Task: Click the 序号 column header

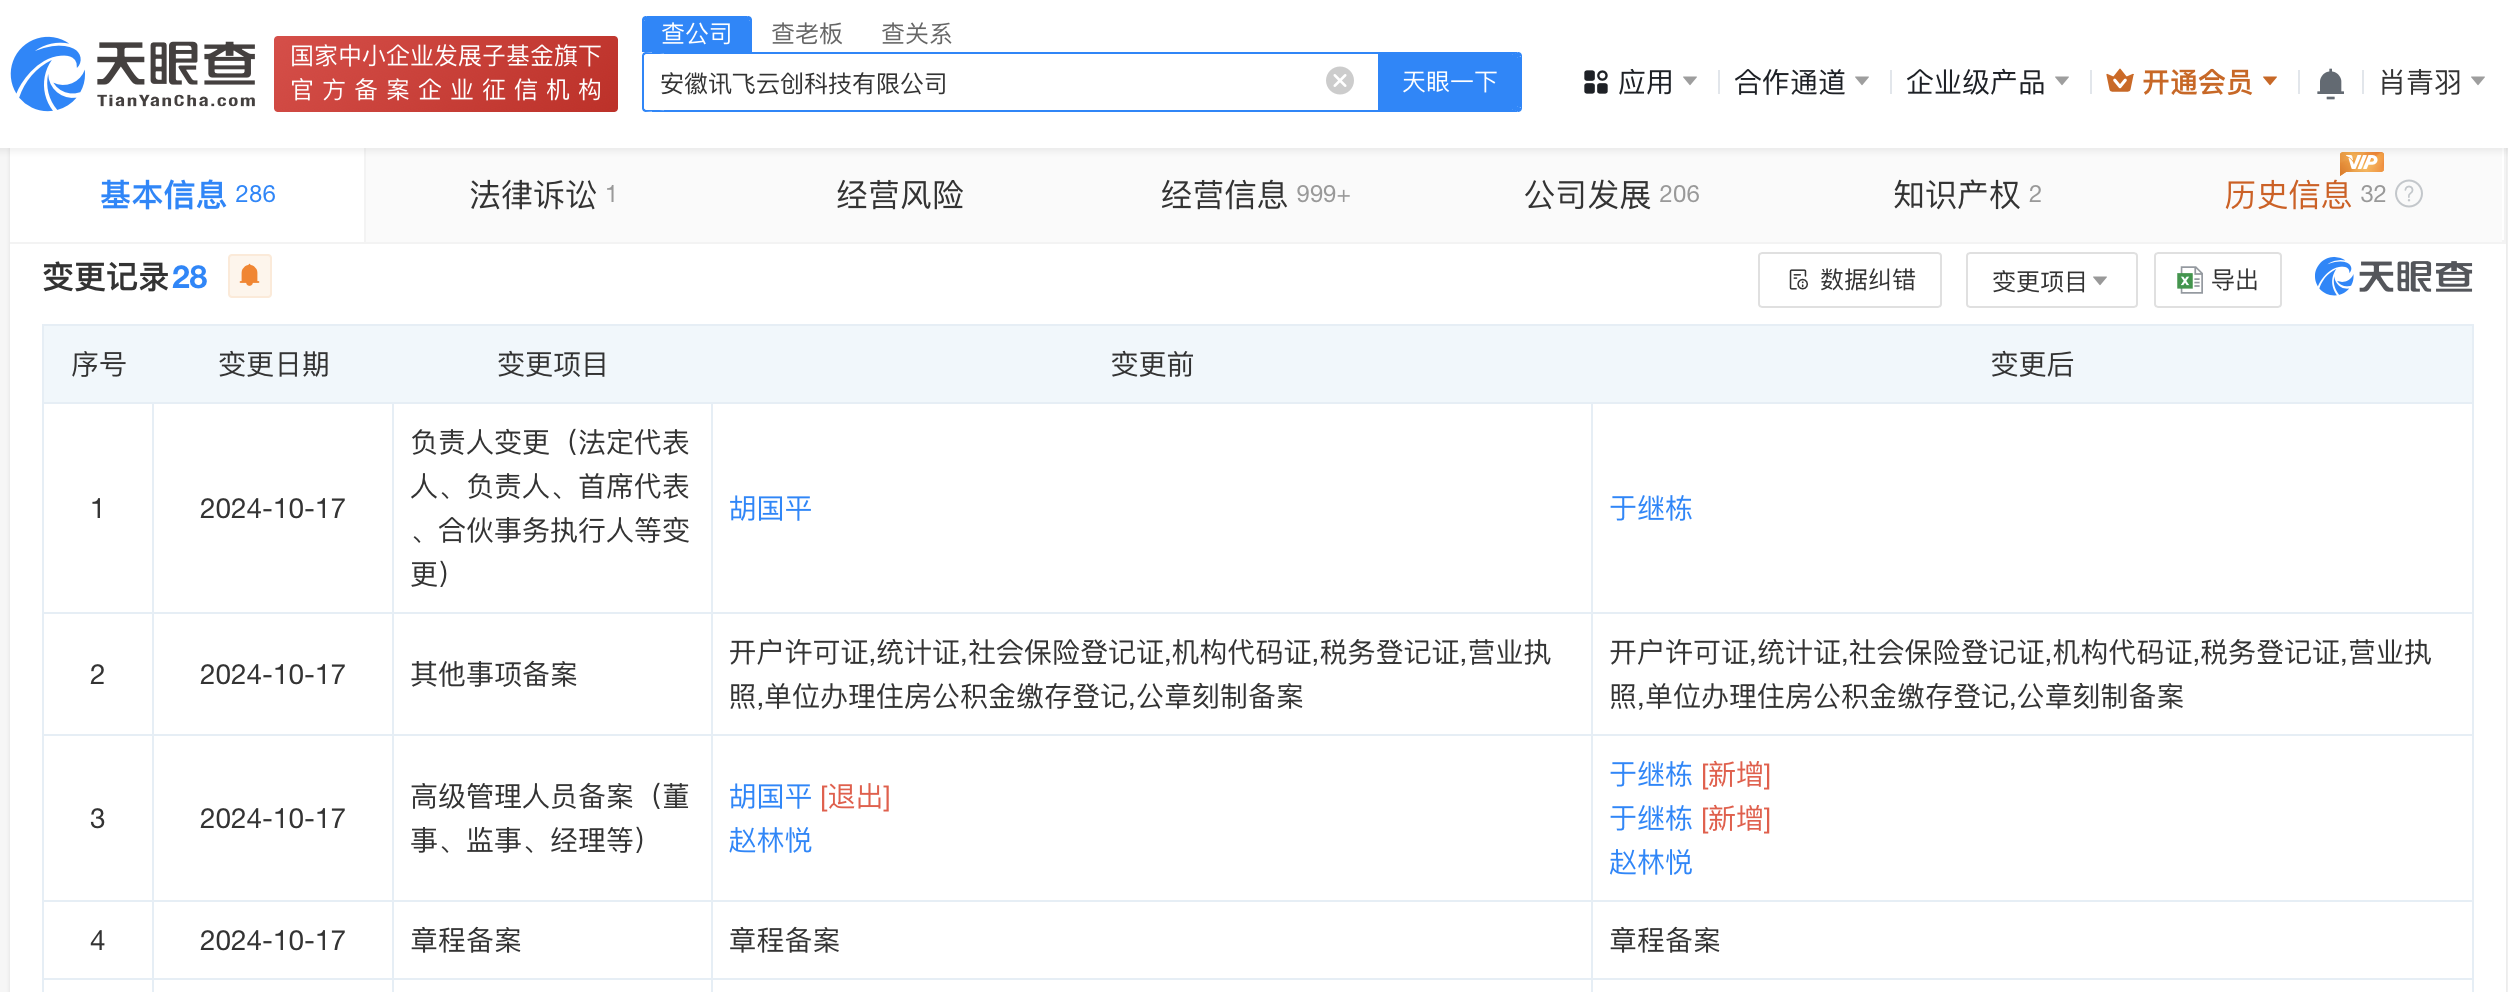Action: [x=98, y=364]
